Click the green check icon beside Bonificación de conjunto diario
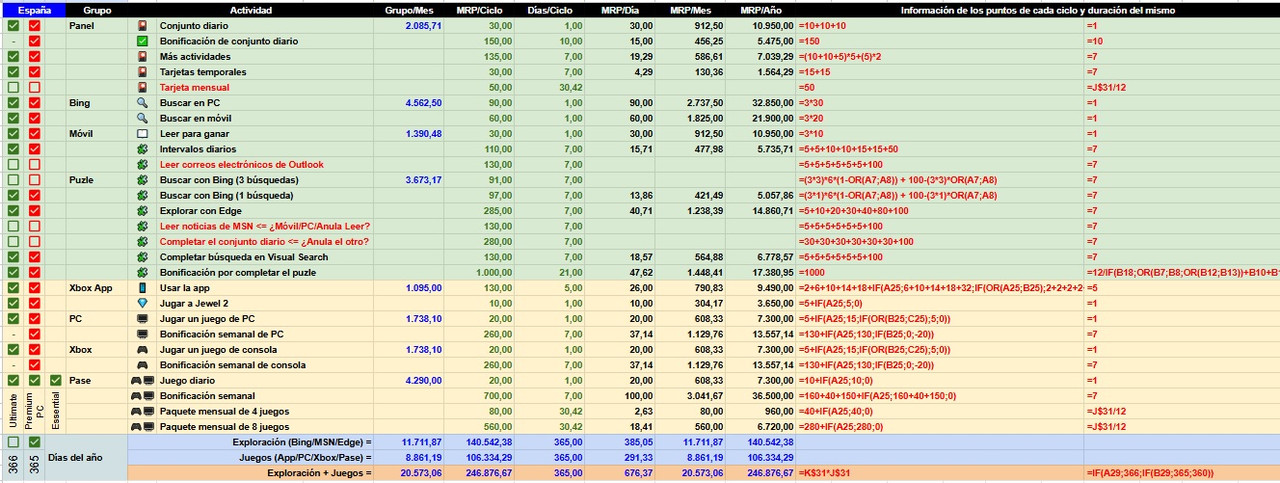Viewport: 1280px width, 483px height. click(x=142, y=41)
